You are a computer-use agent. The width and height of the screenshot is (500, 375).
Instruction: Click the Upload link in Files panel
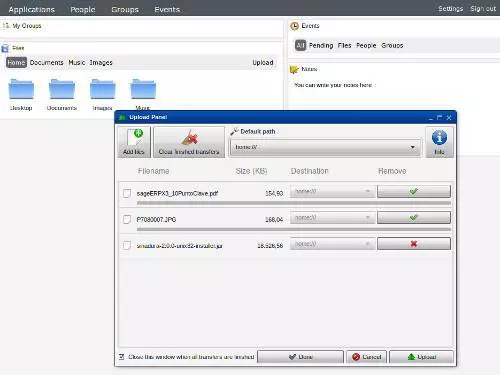pyautogui.click(x=263, y=63)
